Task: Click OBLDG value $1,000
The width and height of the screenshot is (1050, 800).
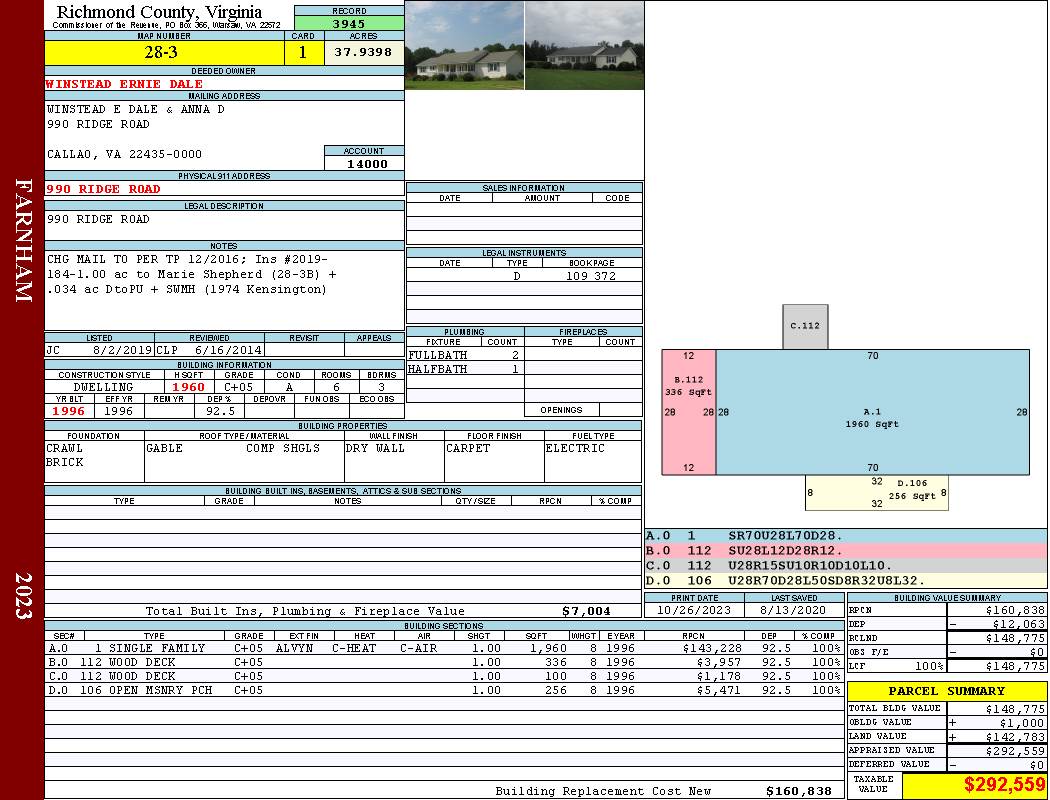Action: [x=1022, y=722]
